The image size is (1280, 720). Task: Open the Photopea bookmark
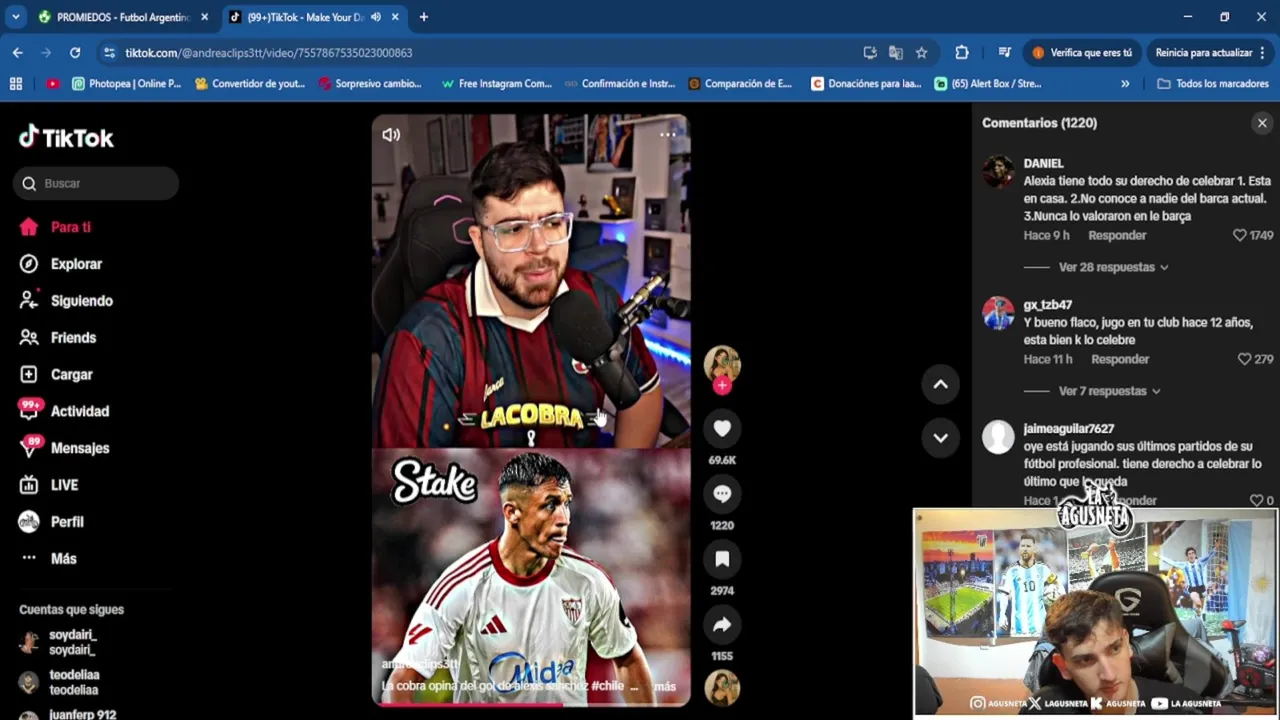point(127,84)
